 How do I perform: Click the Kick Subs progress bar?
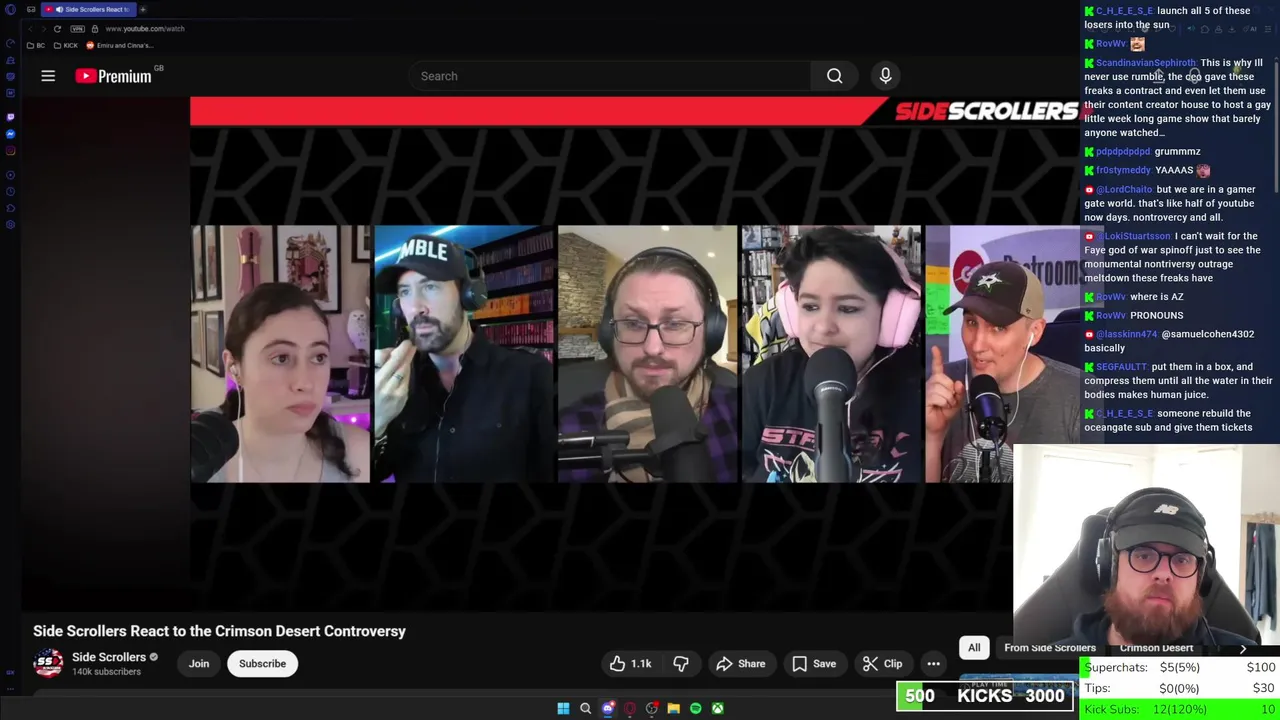click(1180, 709)
